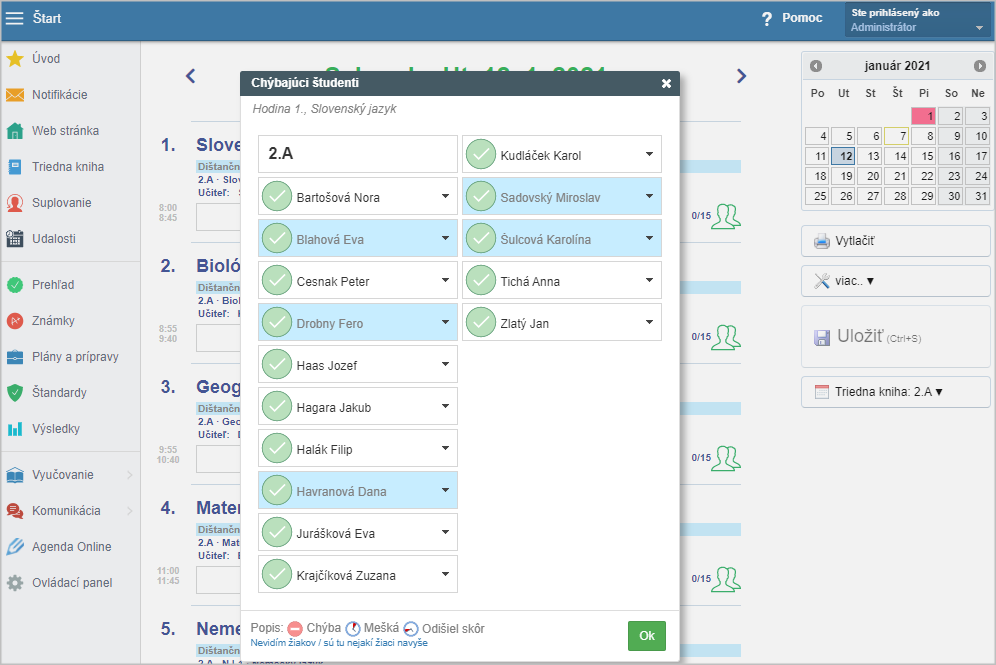The image size is (996, 665).
Task: Select the 2.A class header cell
Action: [358, 154]
